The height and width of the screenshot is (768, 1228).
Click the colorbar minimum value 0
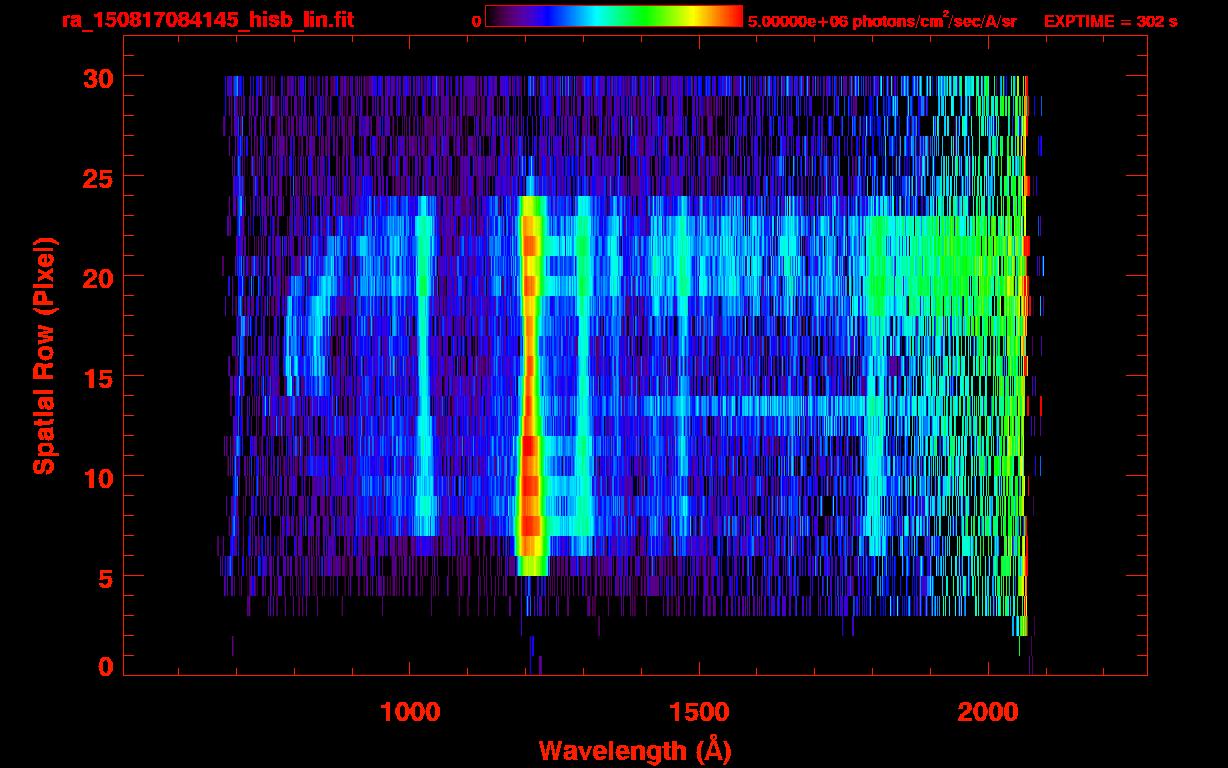(476, 22)
